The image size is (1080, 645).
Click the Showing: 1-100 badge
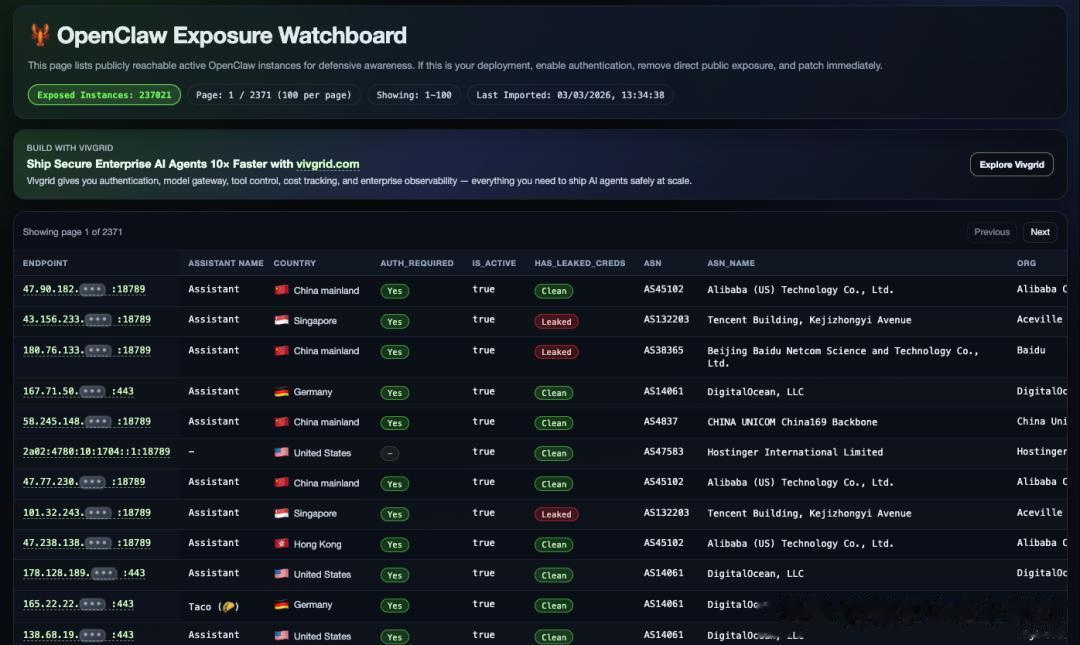tap(414, 95)
